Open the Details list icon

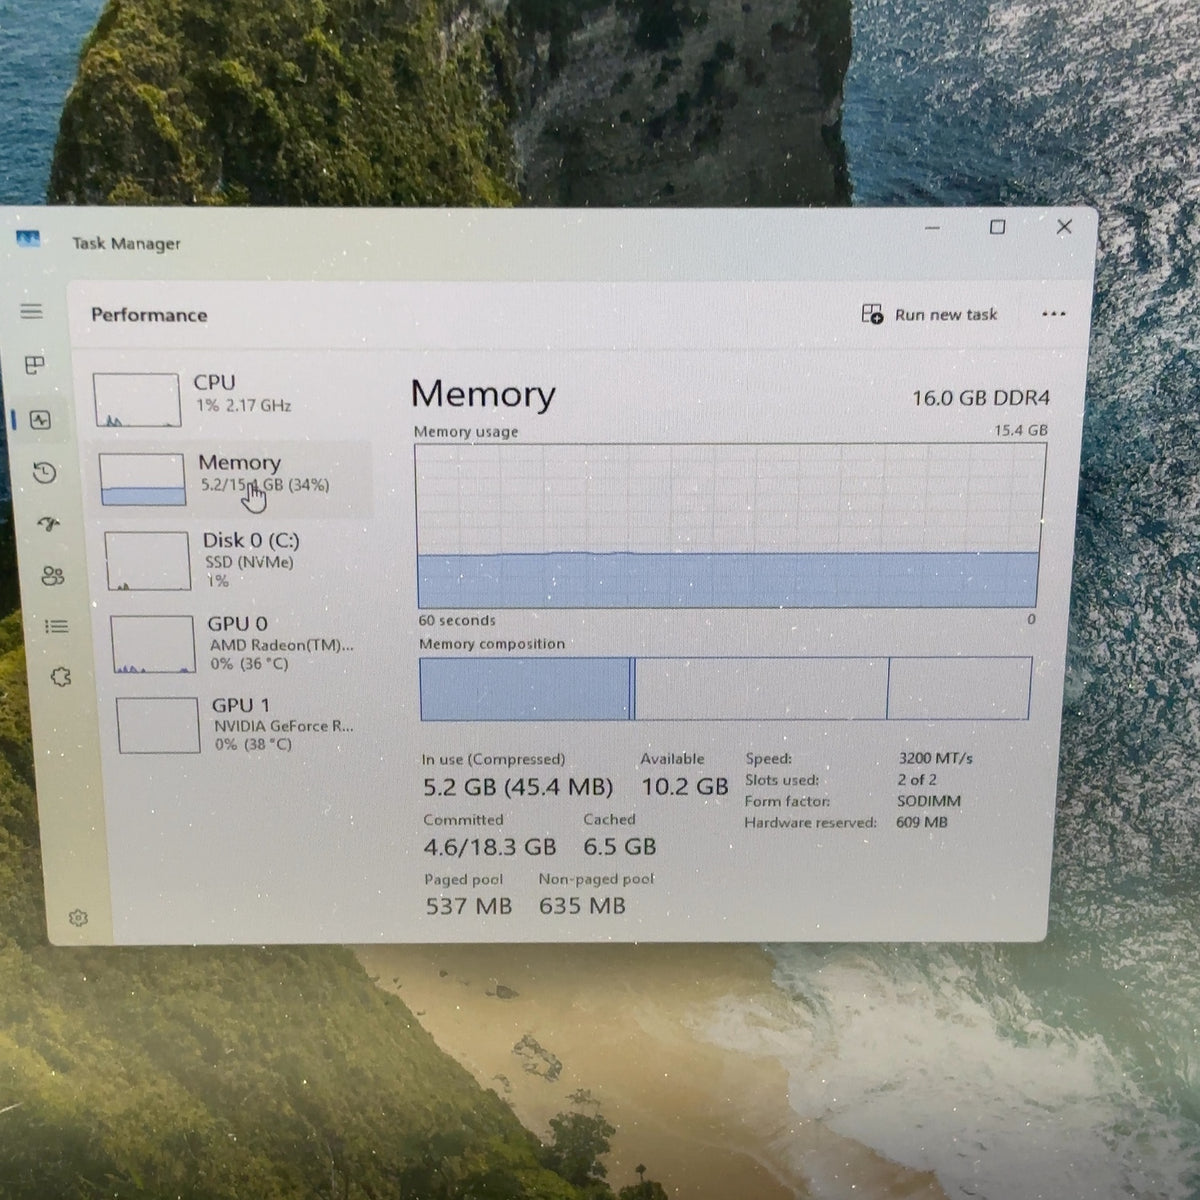pos(57,627)
